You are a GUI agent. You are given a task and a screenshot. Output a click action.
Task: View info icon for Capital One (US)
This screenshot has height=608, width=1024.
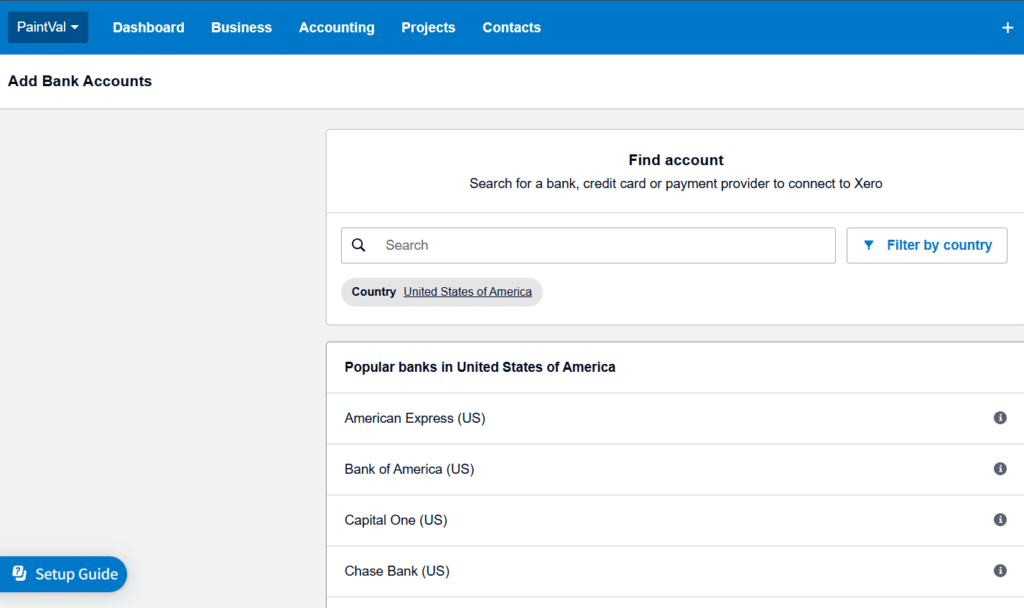click(x=1000, y=519)
